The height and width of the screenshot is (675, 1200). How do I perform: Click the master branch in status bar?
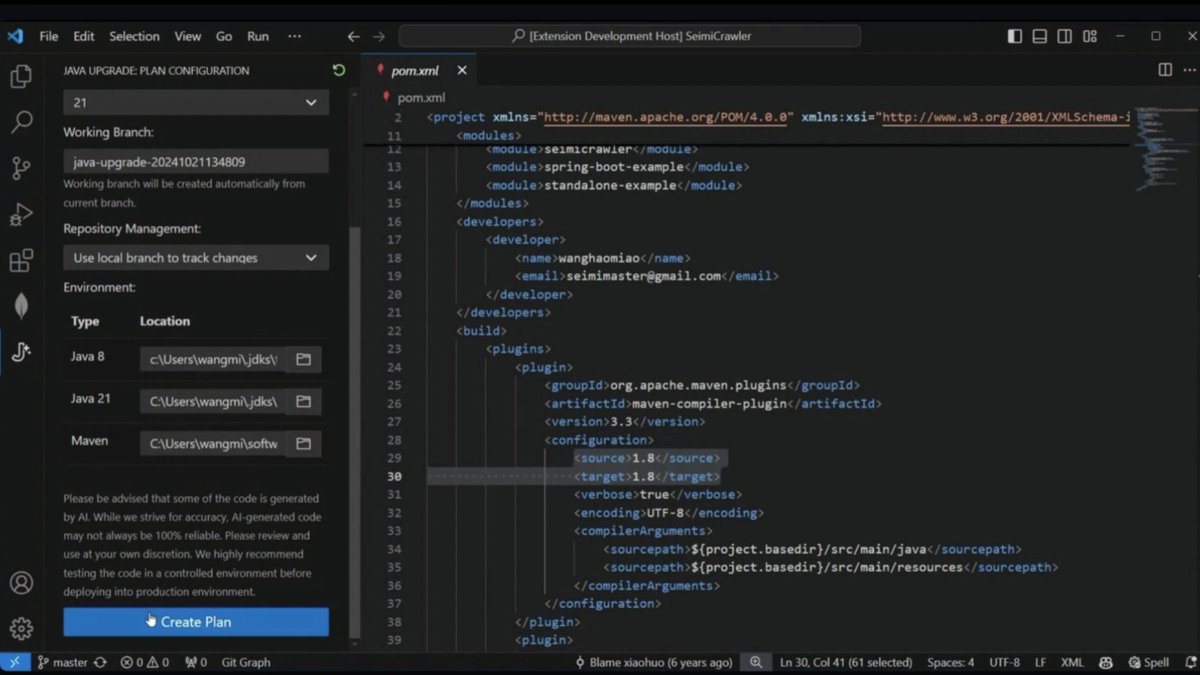click(x=63, y=662)
